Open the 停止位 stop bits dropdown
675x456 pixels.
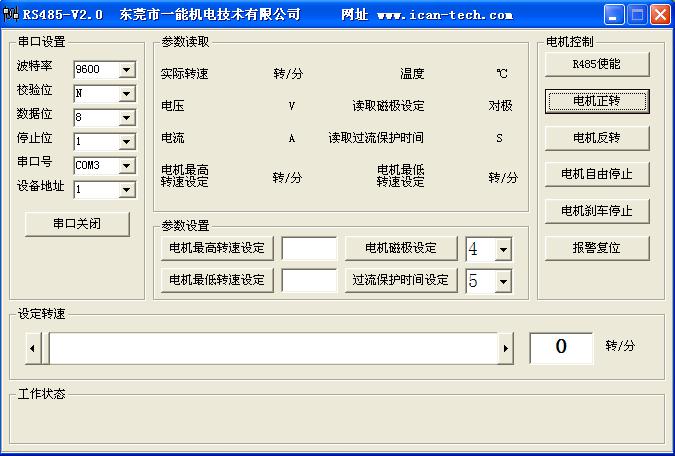(127, 141)
